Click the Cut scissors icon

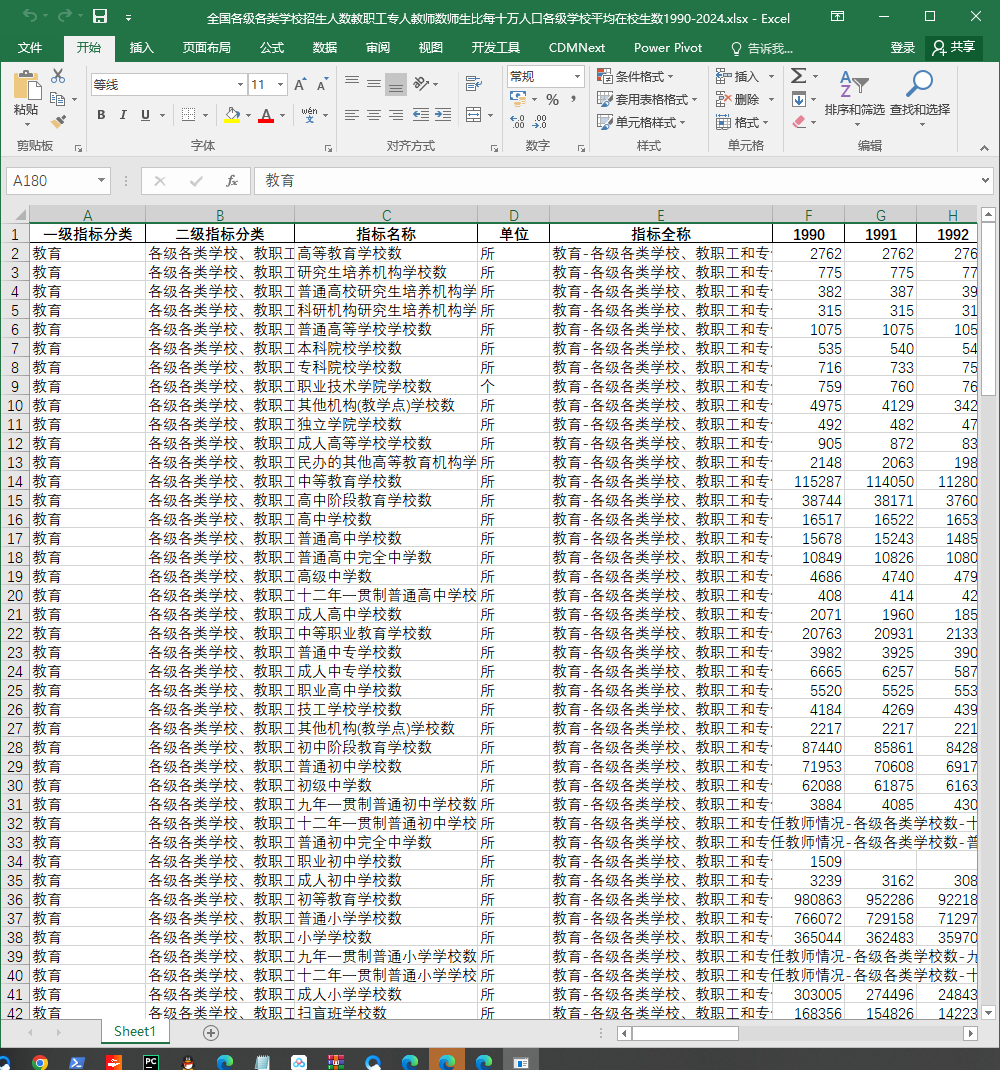(58, 76)
